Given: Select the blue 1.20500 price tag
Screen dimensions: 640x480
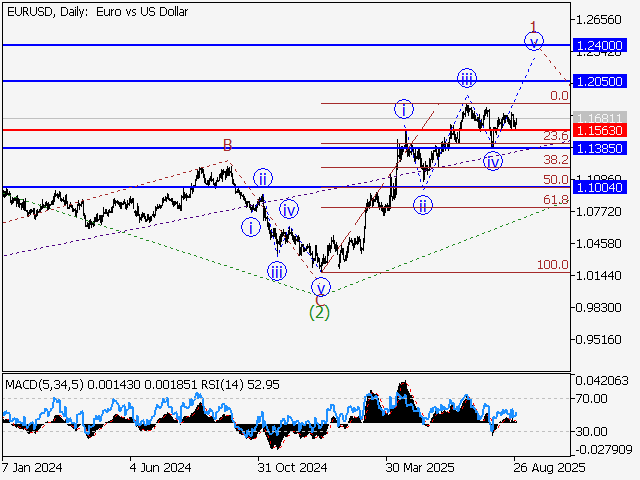Looking at the screenshot, I should [601, 80].
